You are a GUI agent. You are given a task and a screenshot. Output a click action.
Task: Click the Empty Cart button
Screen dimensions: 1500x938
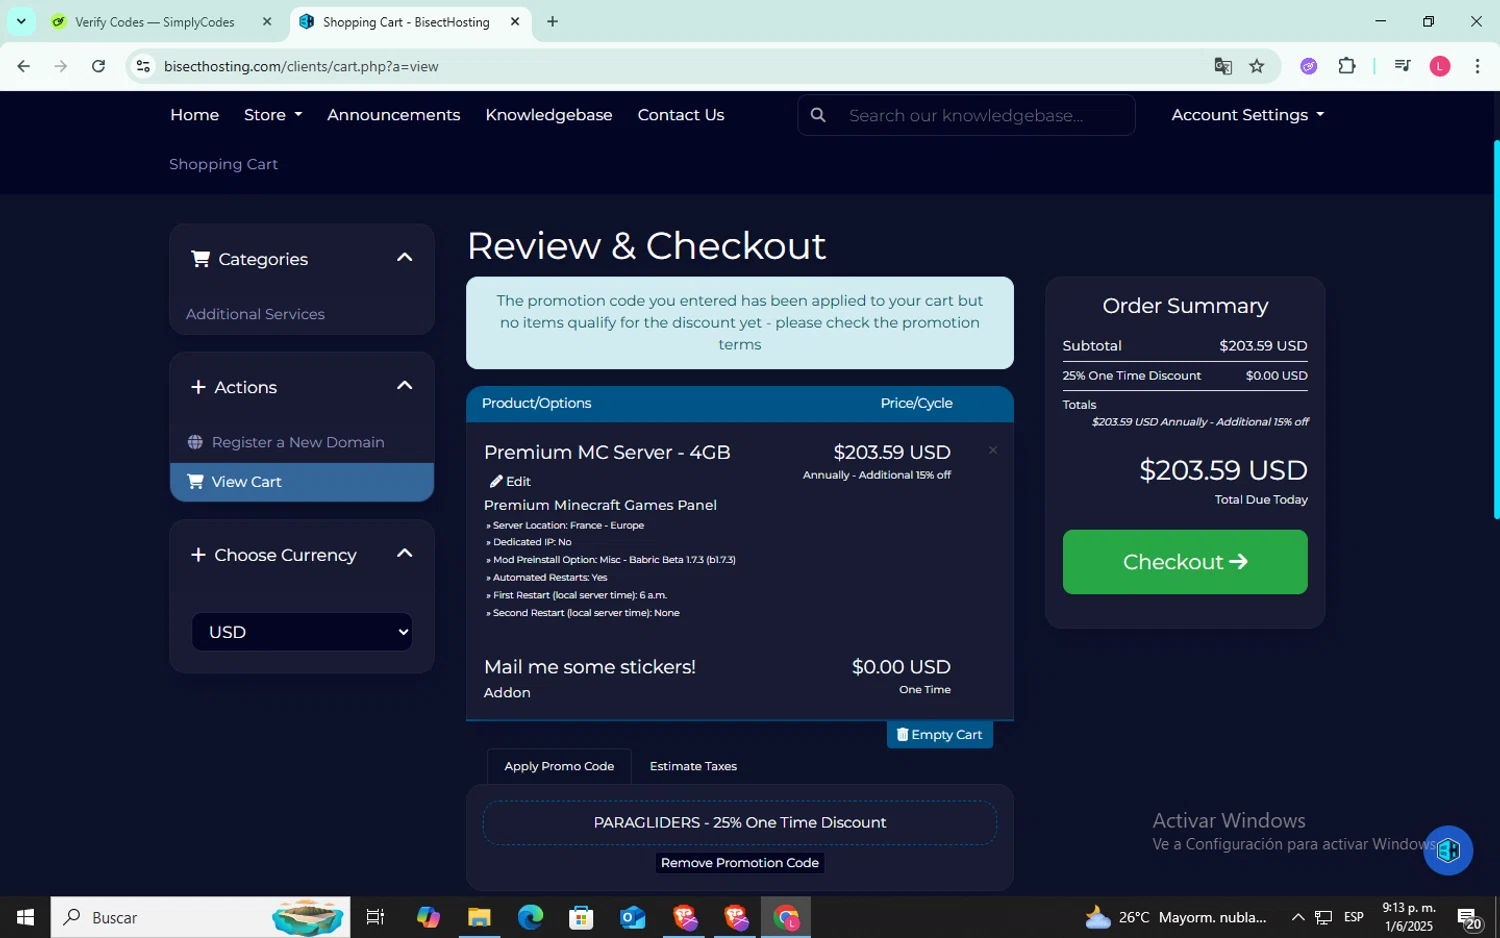(x=940, y=734)
